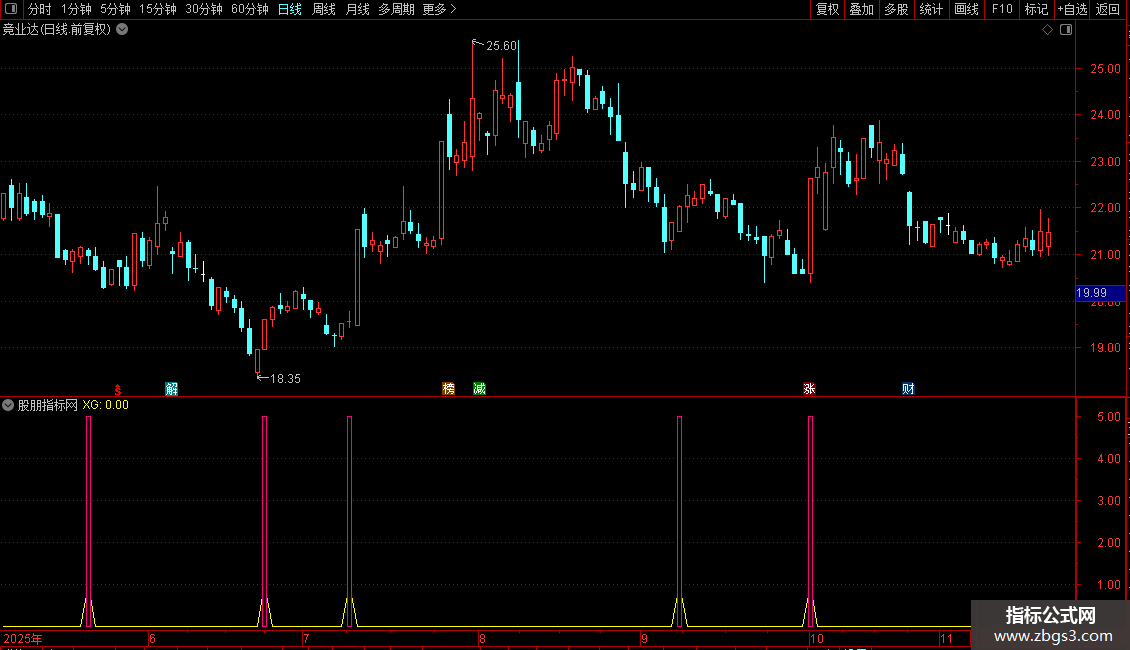The height and width of the screenshot is (650, 1130).
Task: Open the 复权 adjustment button
Action: pos(827,9)
